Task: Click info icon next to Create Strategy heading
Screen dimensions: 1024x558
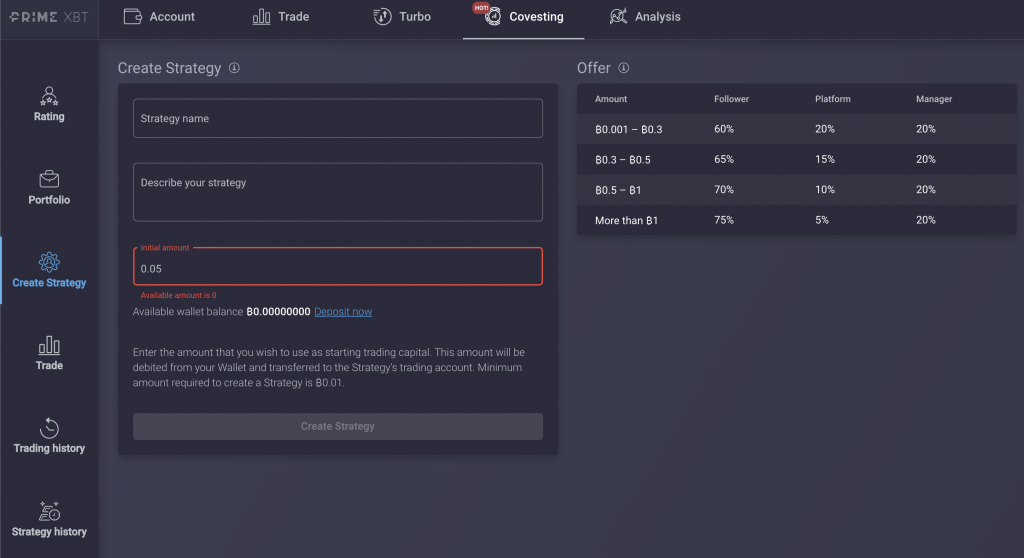Action: click(234, 68)
